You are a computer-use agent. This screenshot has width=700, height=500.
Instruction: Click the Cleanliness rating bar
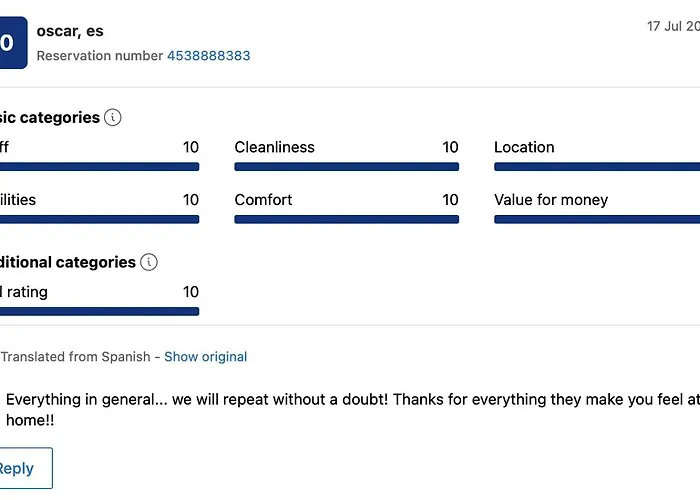(346, 167)
